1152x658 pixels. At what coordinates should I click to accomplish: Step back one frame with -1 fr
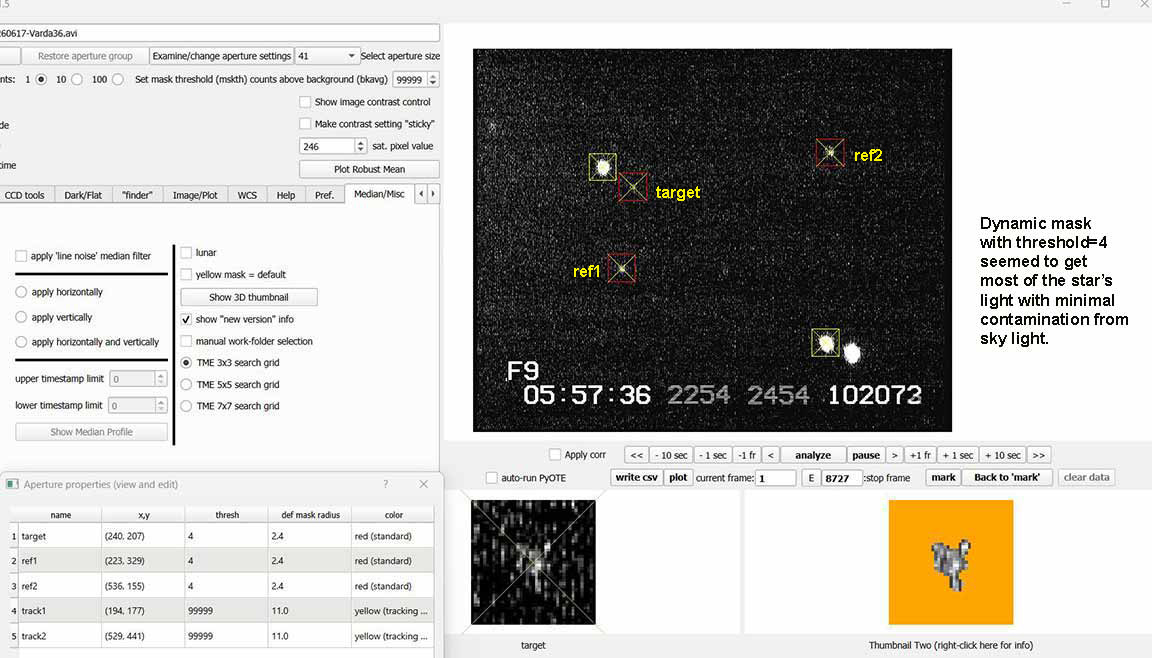[x=746, y=455]
